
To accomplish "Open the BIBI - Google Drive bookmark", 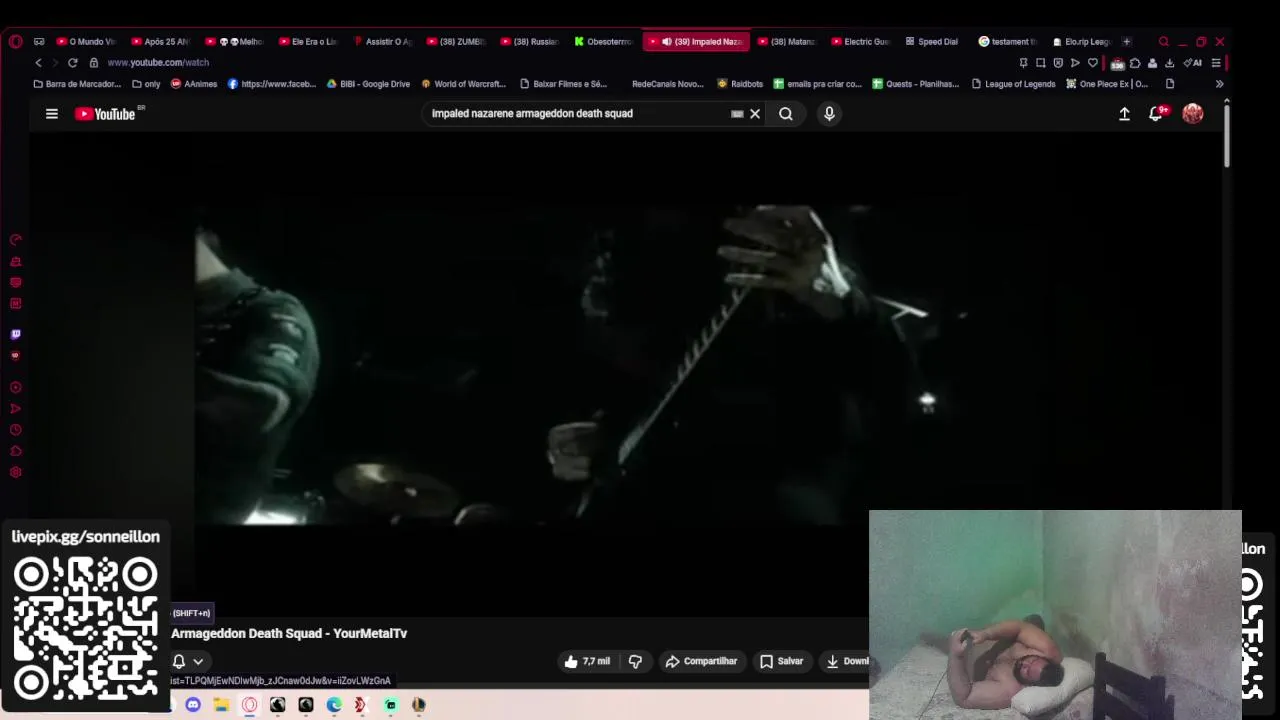I will pyautogui.click(x=368, y=84).
